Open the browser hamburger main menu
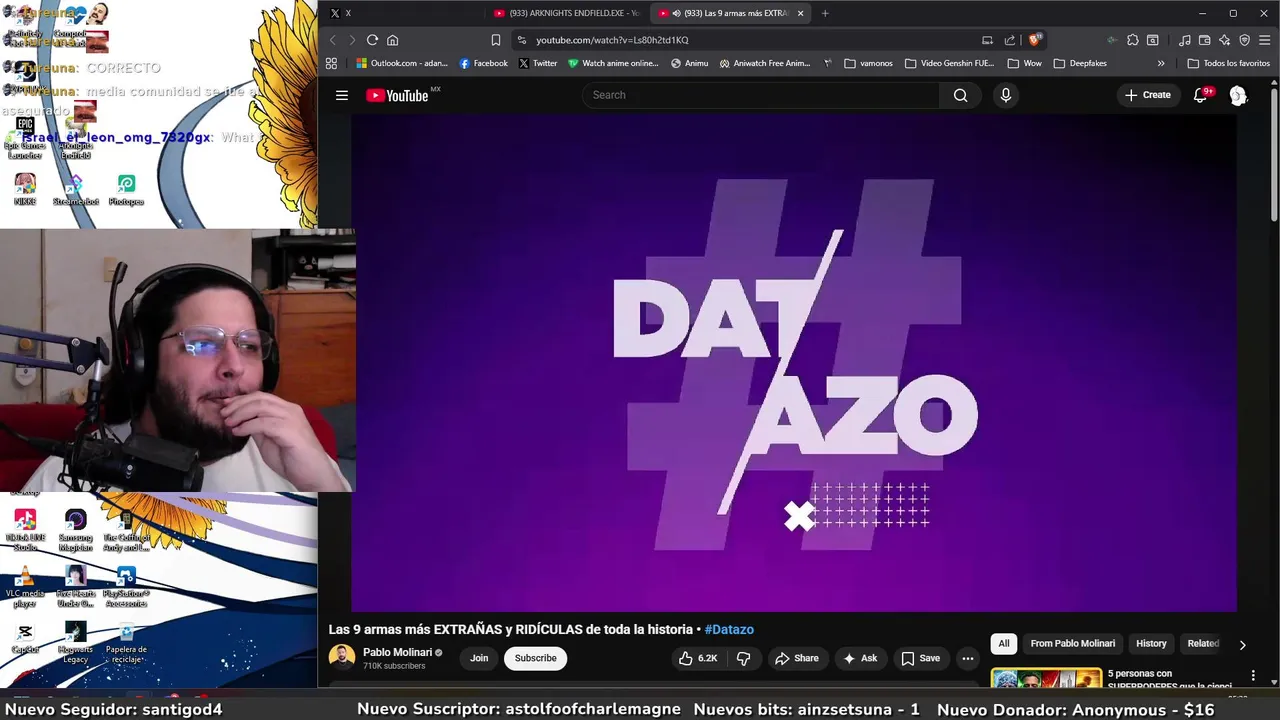Image resolution: width=1280 pixels, height=720 pixels. coord(1265,40)
